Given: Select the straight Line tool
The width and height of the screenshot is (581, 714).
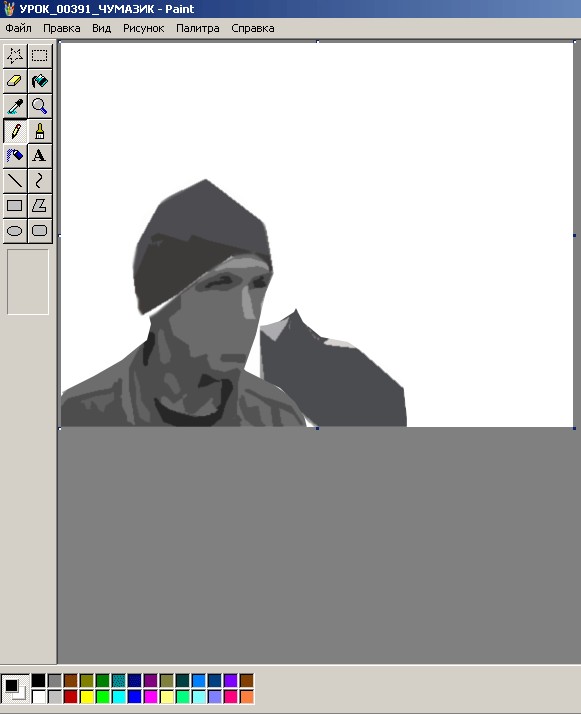Looking at the screenshot, I should (x=15, y=181).
